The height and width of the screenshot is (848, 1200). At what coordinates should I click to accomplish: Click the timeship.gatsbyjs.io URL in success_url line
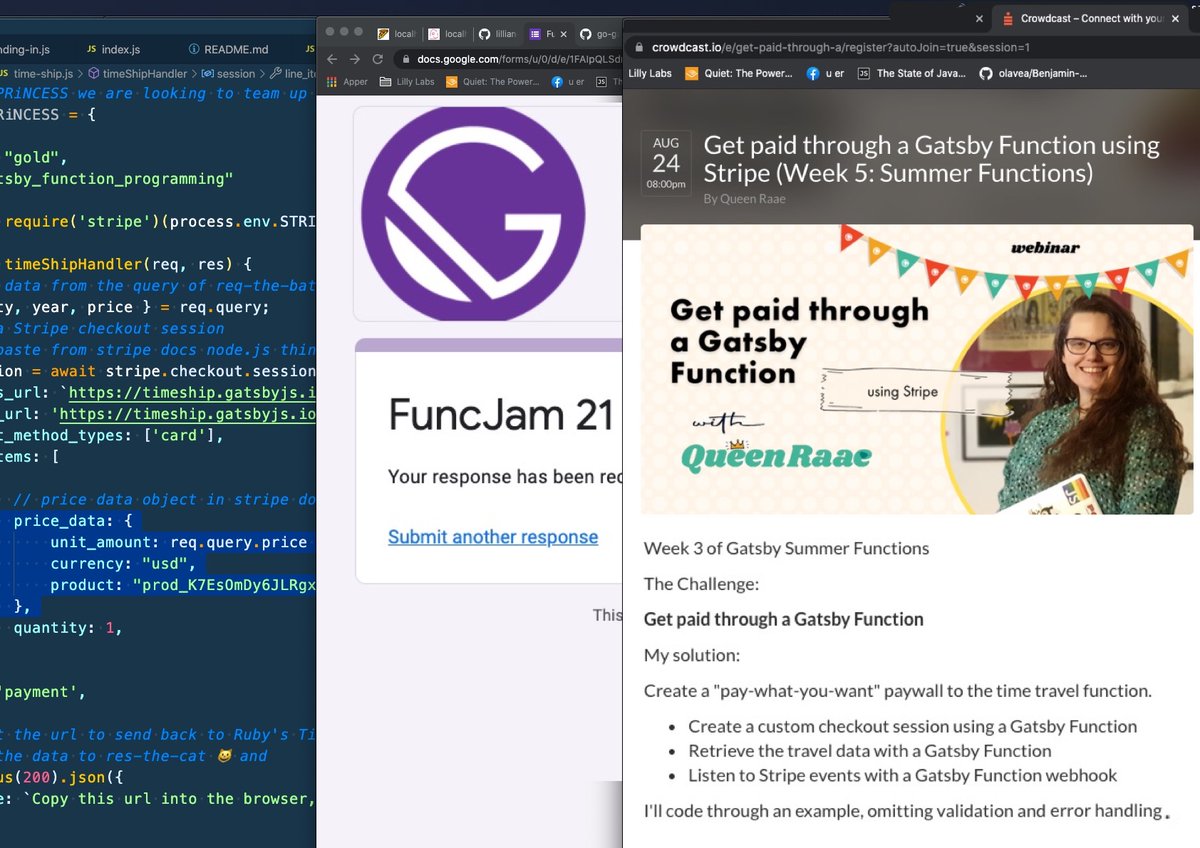pos(193,394)
